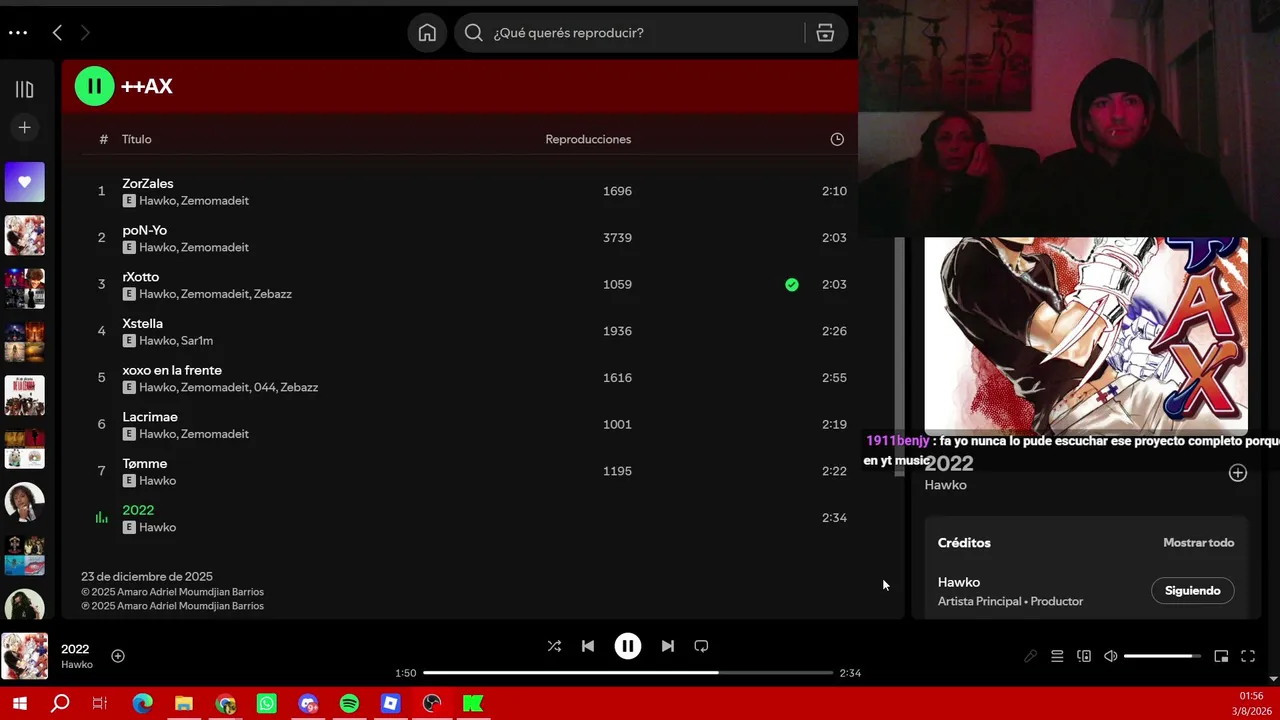Open WhatsApp from the taskbar
Screen dimensions: 1280x720
(x=266, y=704)
